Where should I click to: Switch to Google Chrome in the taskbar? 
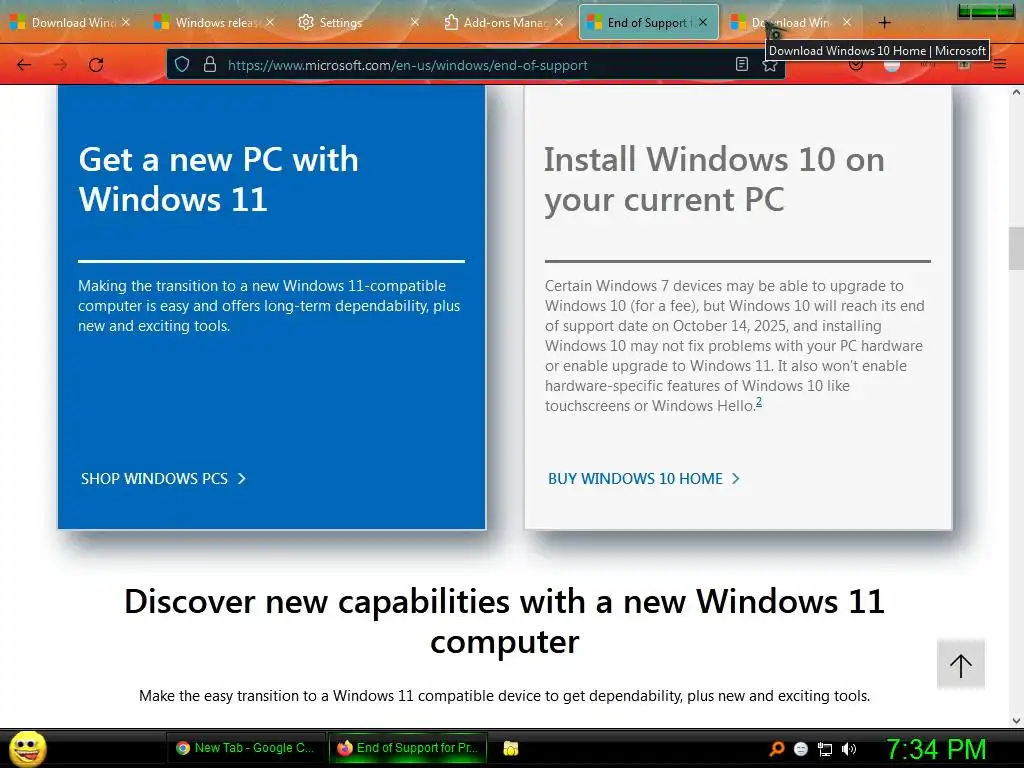coord(246,748)
